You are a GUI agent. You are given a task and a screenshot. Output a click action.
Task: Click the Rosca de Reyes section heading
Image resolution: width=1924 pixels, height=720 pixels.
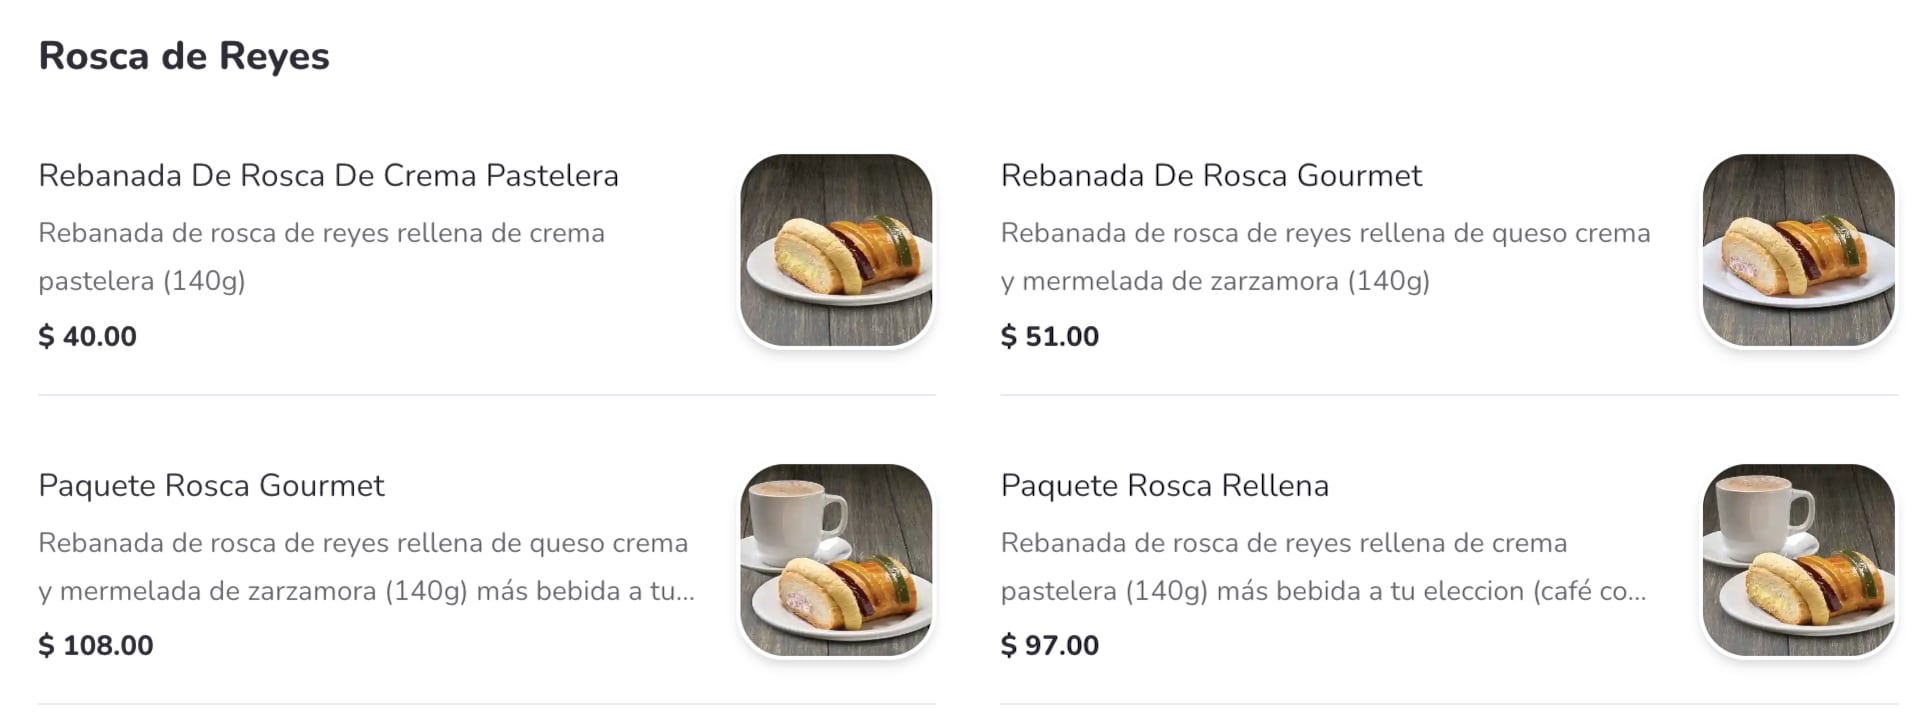(184, 56)
